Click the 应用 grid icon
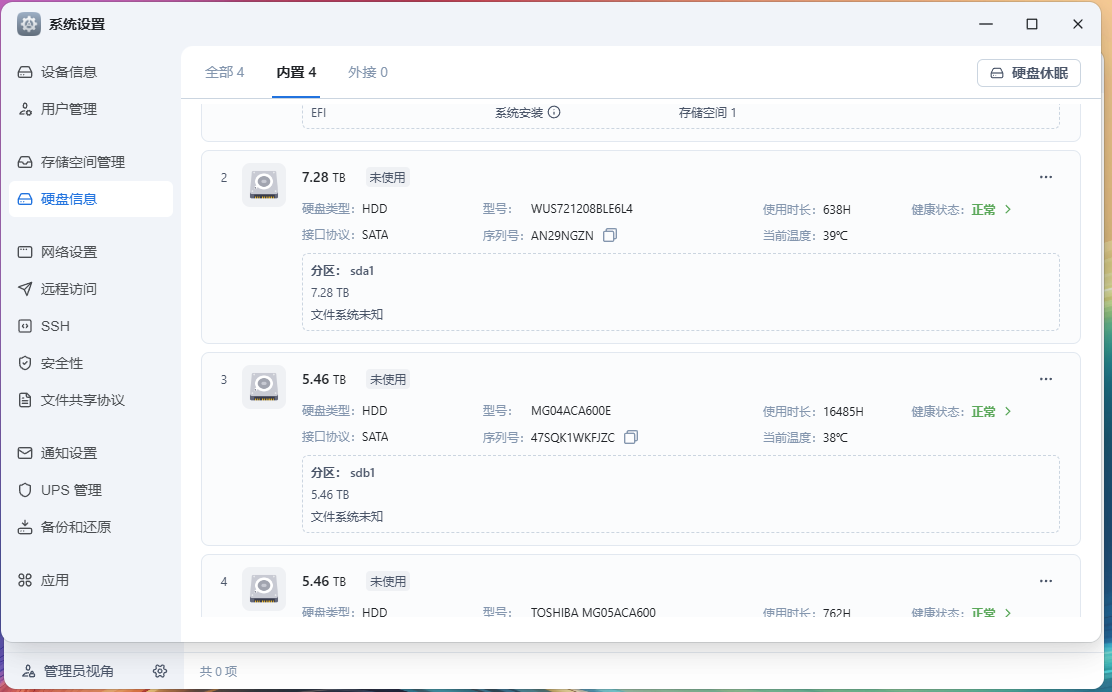Image resolution: width=1112 pixels, height=692 pixels. (x=25, y=580)
